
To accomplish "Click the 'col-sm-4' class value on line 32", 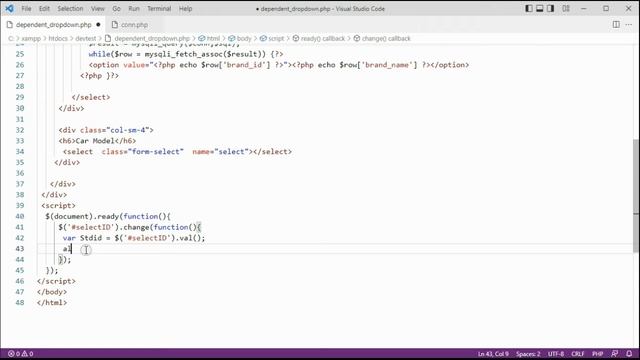I will [128, 130].
